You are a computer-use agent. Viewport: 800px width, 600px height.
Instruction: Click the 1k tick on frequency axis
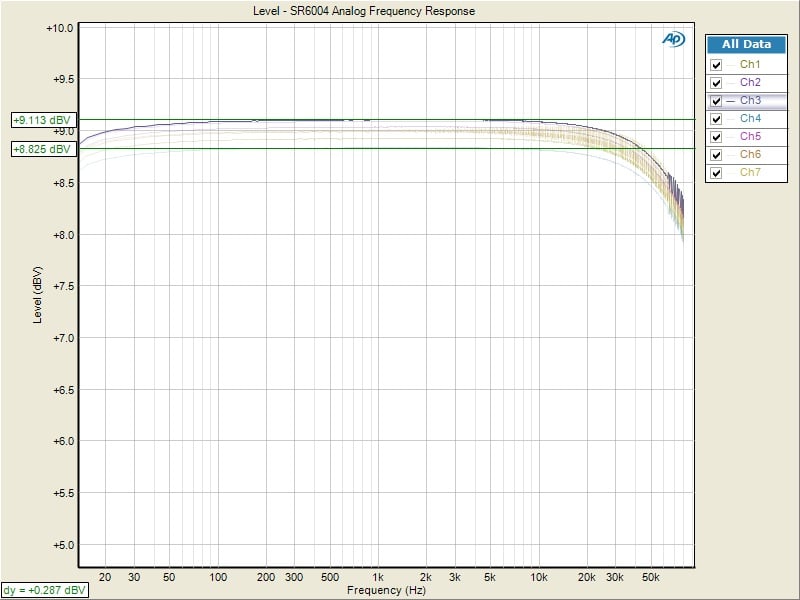pyautogui.click(x=378, y=578)
